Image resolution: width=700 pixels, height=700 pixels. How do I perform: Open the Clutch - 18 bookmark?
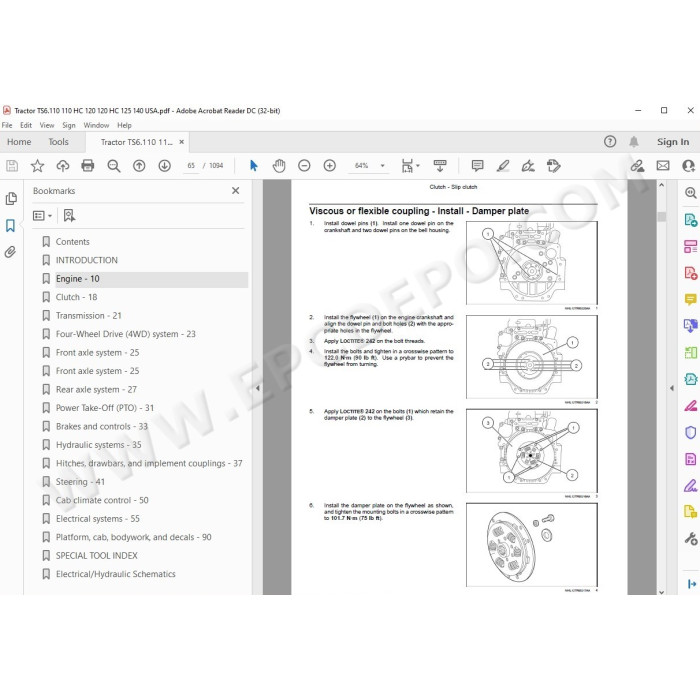click(76, 297)
